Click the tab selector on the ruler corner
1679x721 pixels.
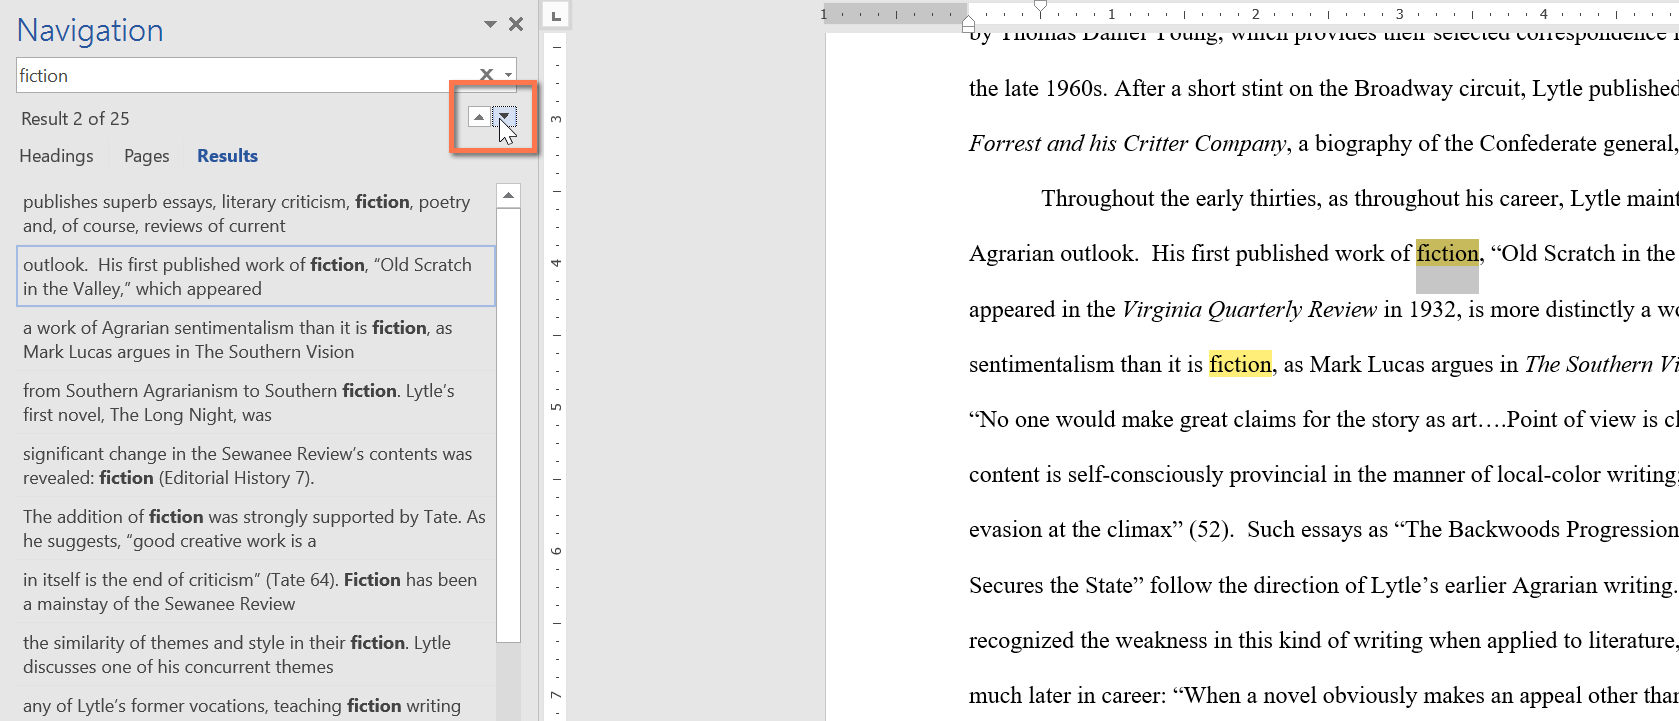pyautogui.click(x=556, y=15)
